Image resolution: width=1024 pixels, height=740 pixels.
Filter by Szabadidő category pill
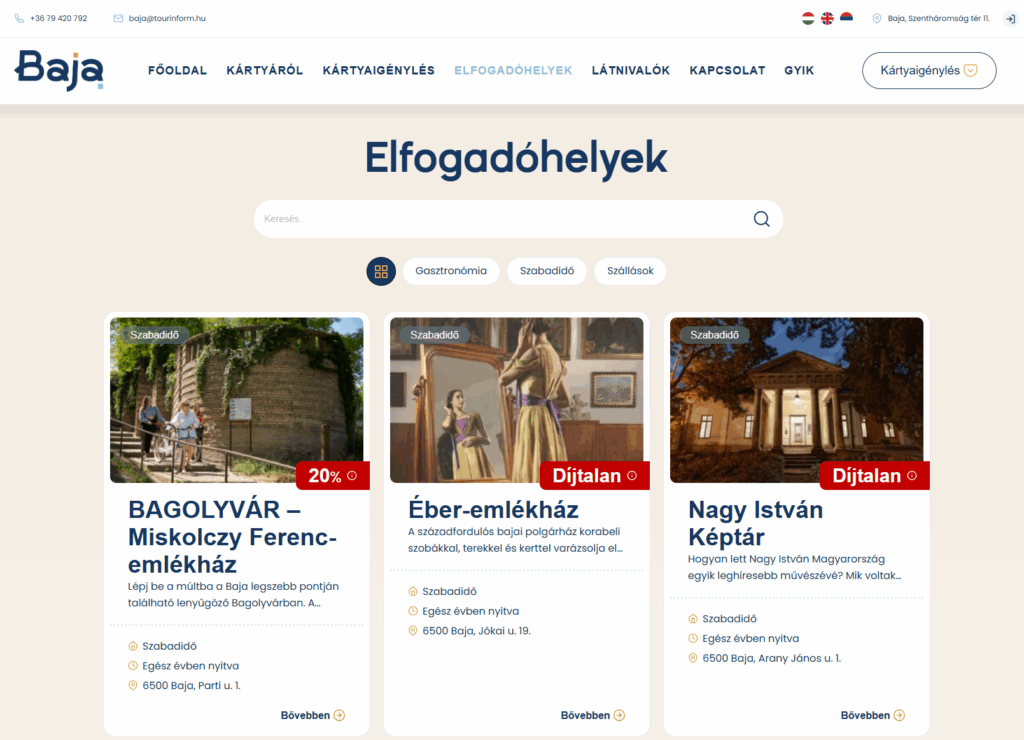click(x=547, y=271)
